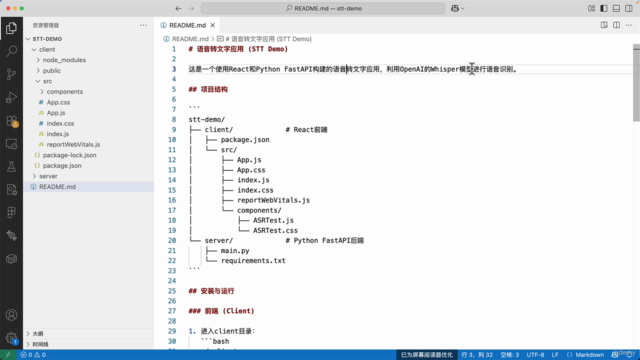The image size is (640, 360).
Task: Collapse the client folder
Action: 34,49
